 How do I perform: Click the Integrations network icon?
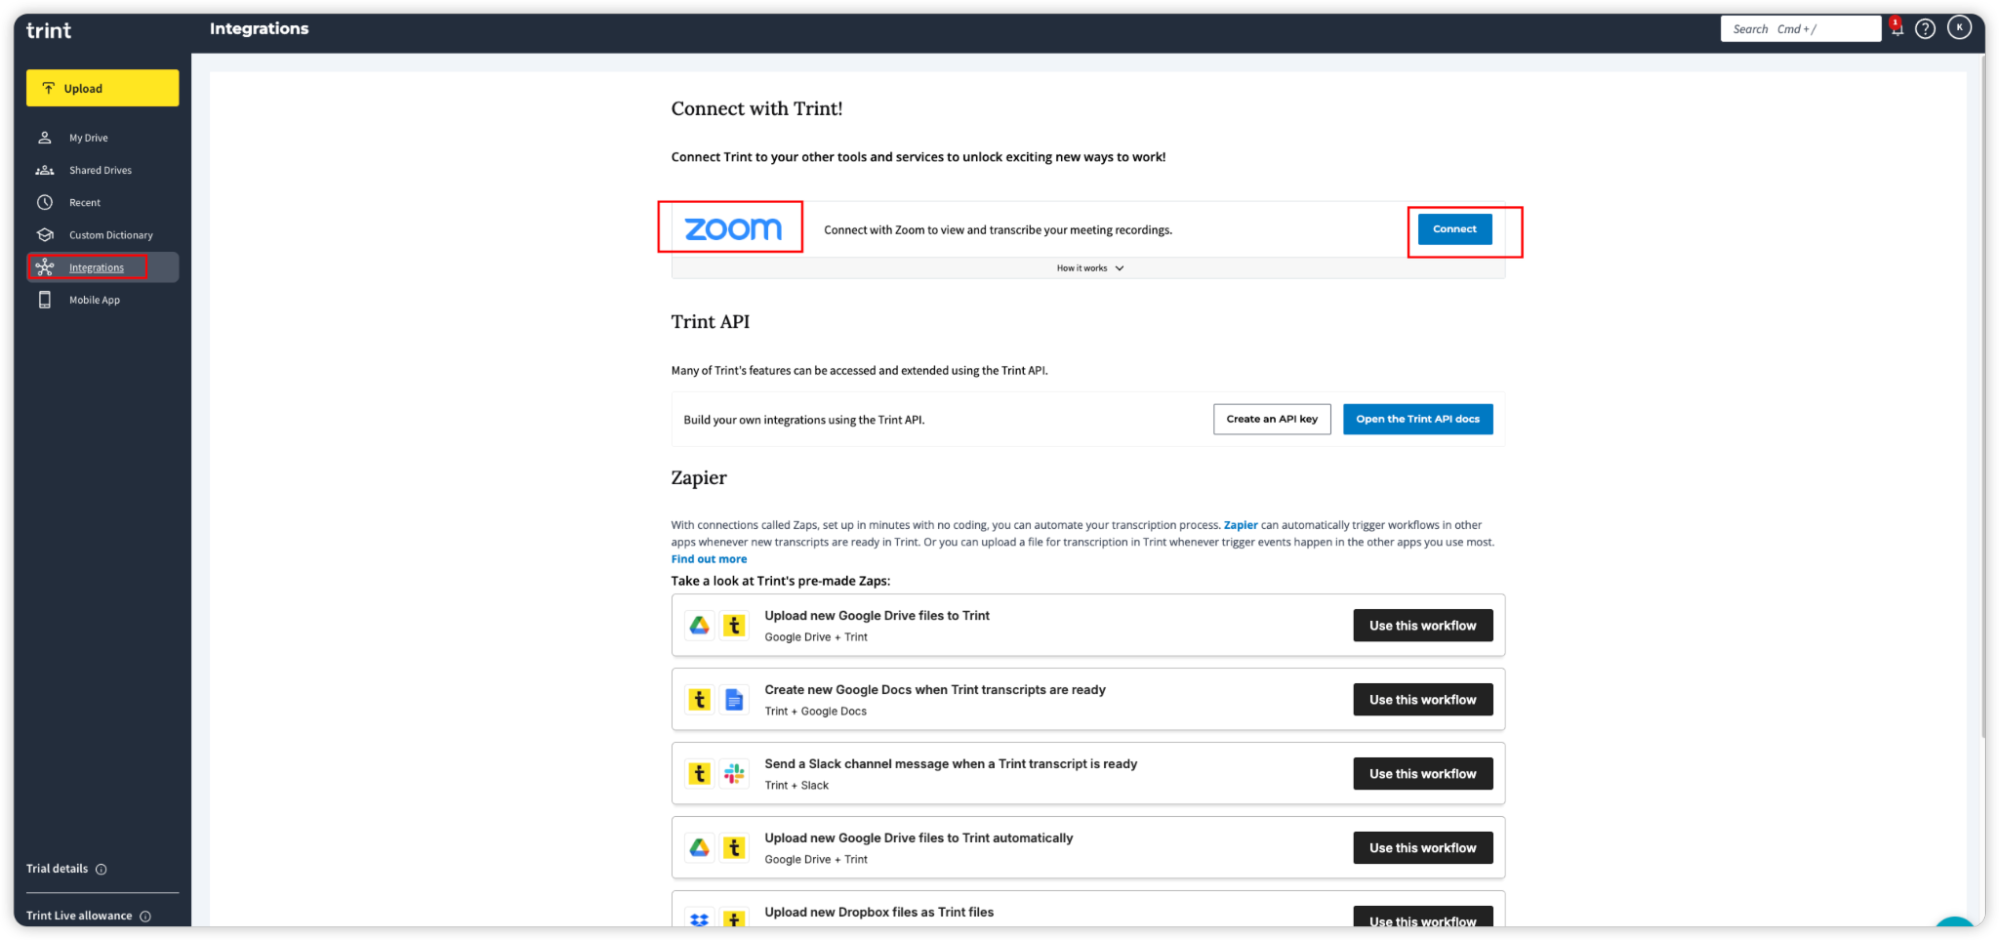(45, 267)
